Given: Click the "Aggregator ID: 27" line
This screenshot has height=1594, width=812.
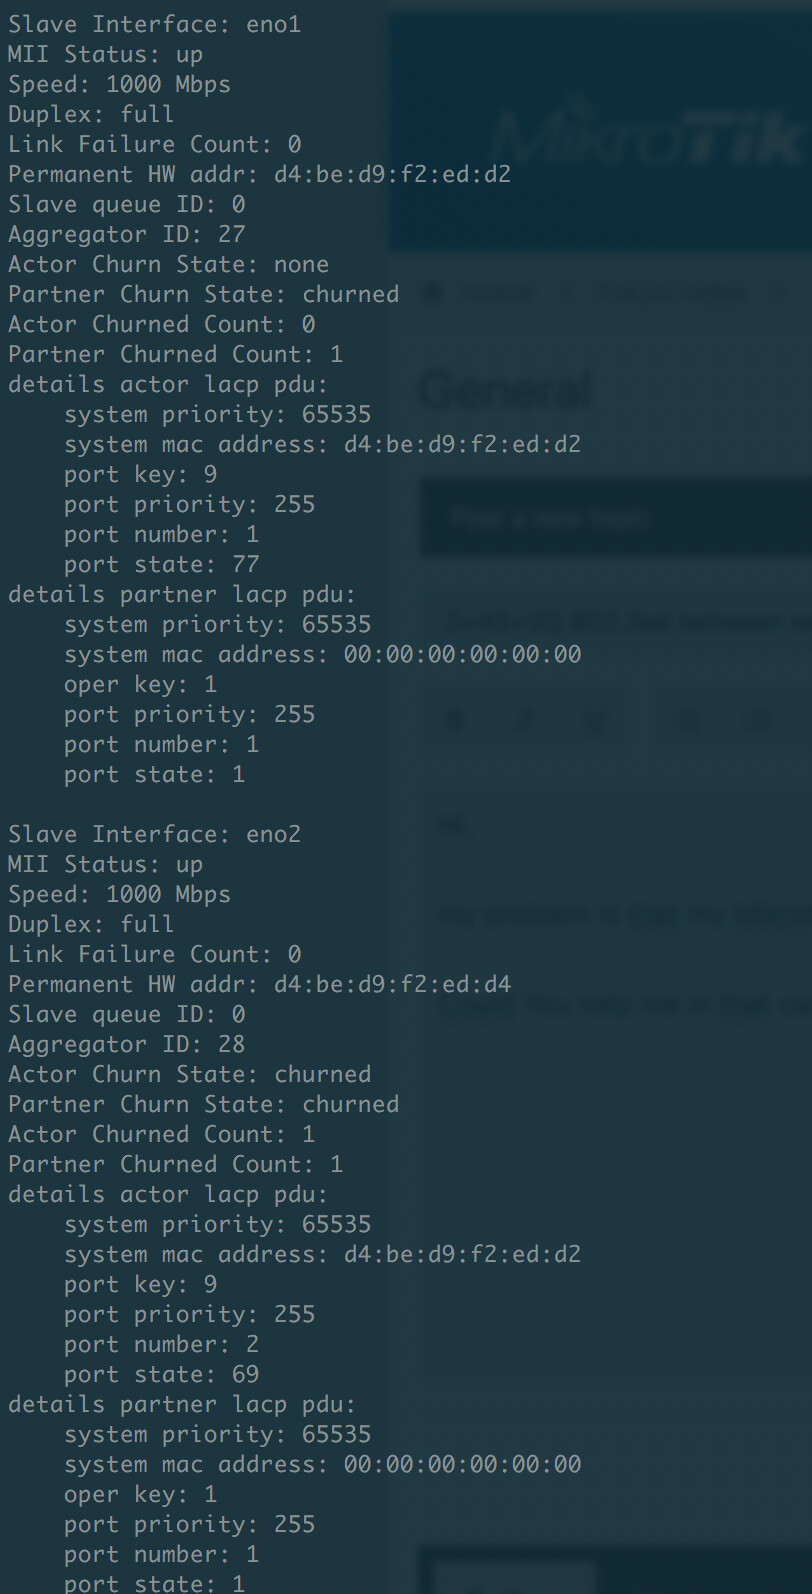Looking at the screenshot, I should pos(127,234).
